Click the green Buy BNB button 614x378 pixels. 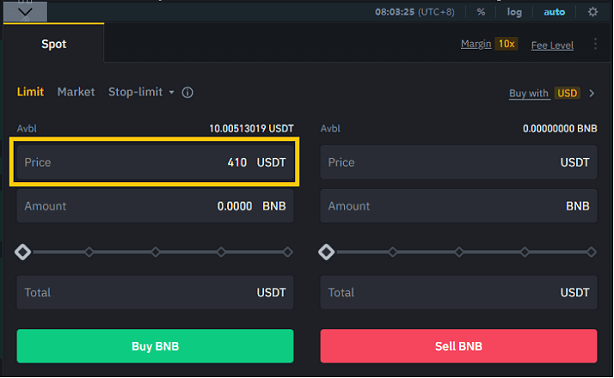pyautogui.click(x=155, y=346)
